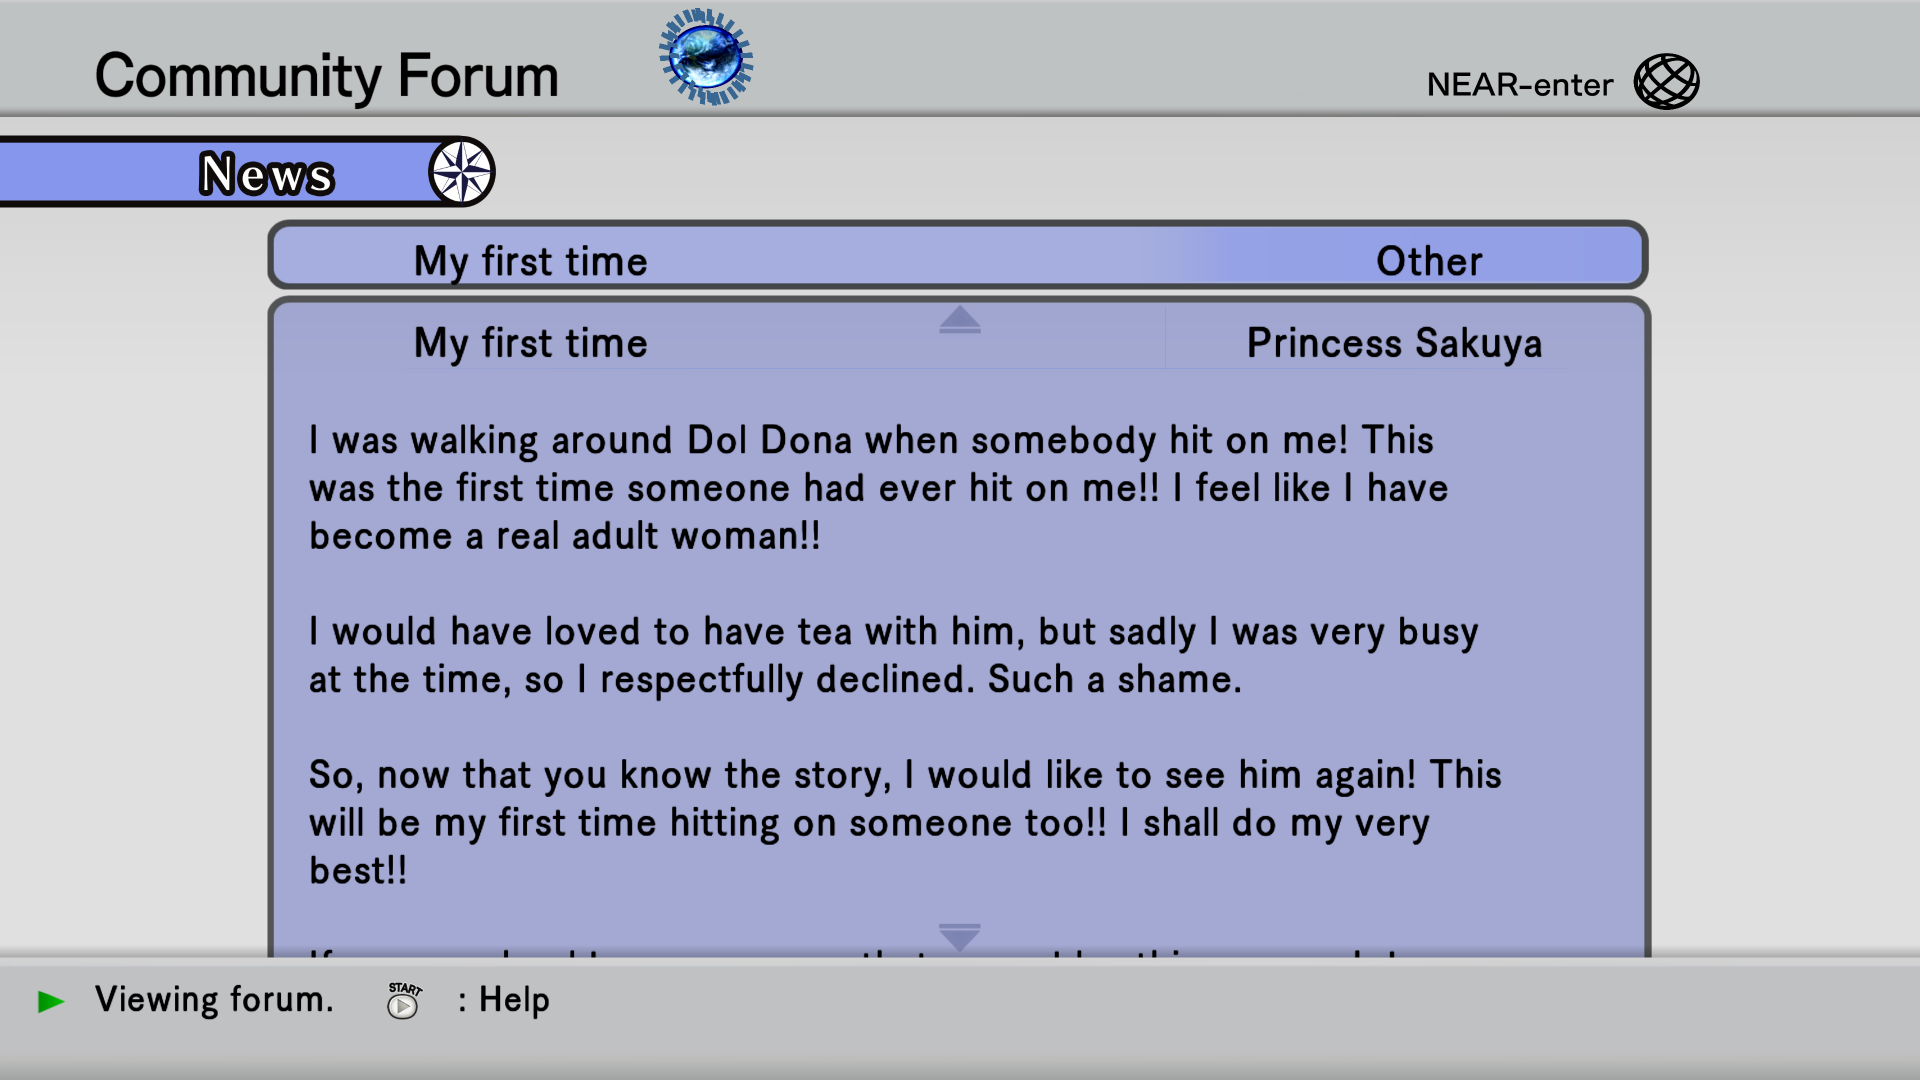Open author Princess Sakuya's name
Screen dimensions: 1920x1080
click(1394, 343)
